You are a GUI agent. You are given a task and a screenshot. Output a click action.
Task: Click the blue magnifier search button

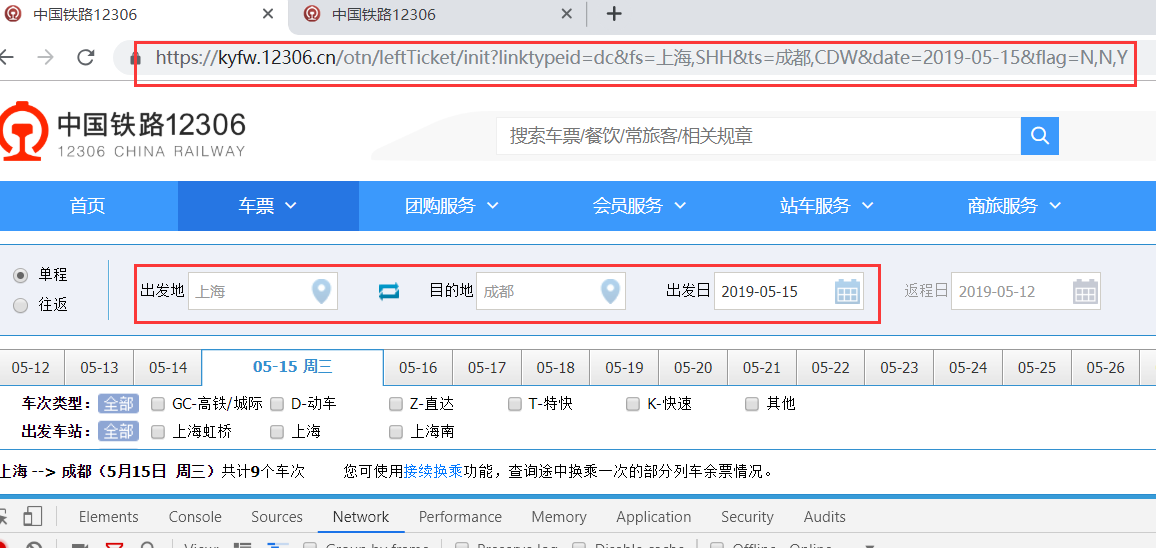(1040, 136)
